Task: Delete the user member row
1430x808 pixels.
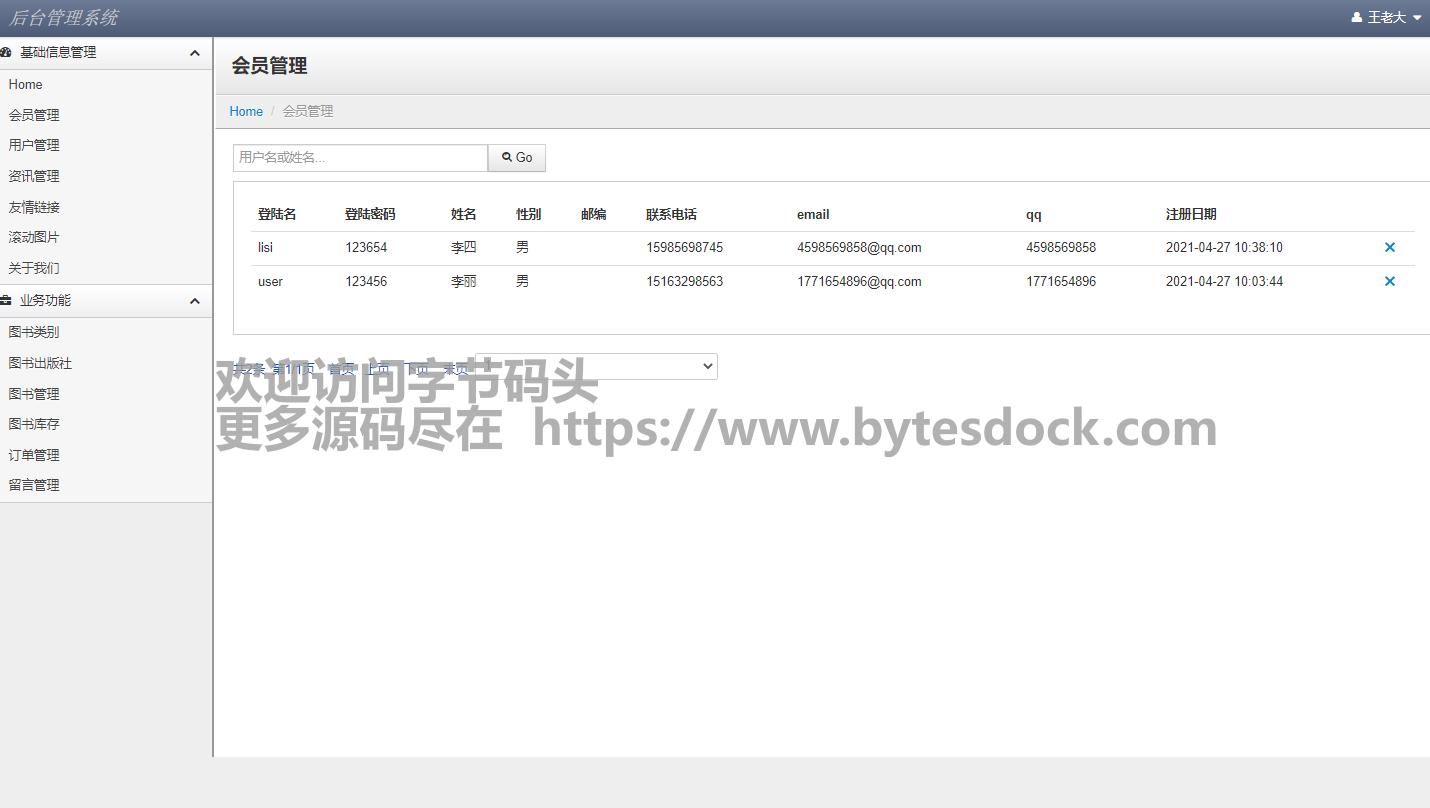Action: click(1389, 281)
